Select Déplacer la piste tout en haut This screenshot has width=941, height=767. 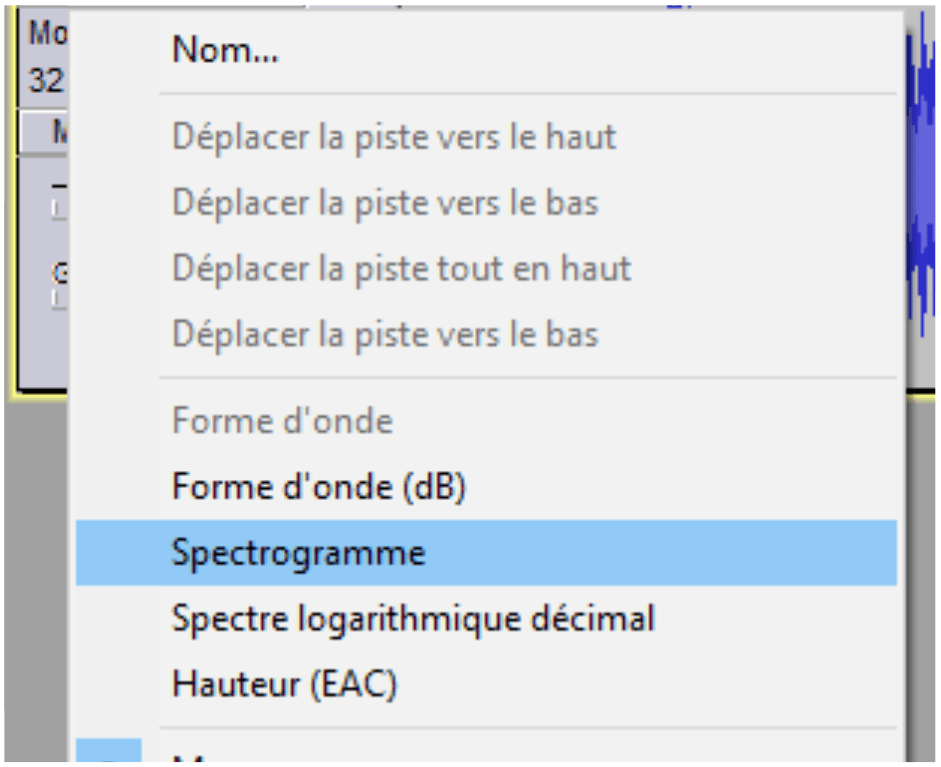point(401,268)
